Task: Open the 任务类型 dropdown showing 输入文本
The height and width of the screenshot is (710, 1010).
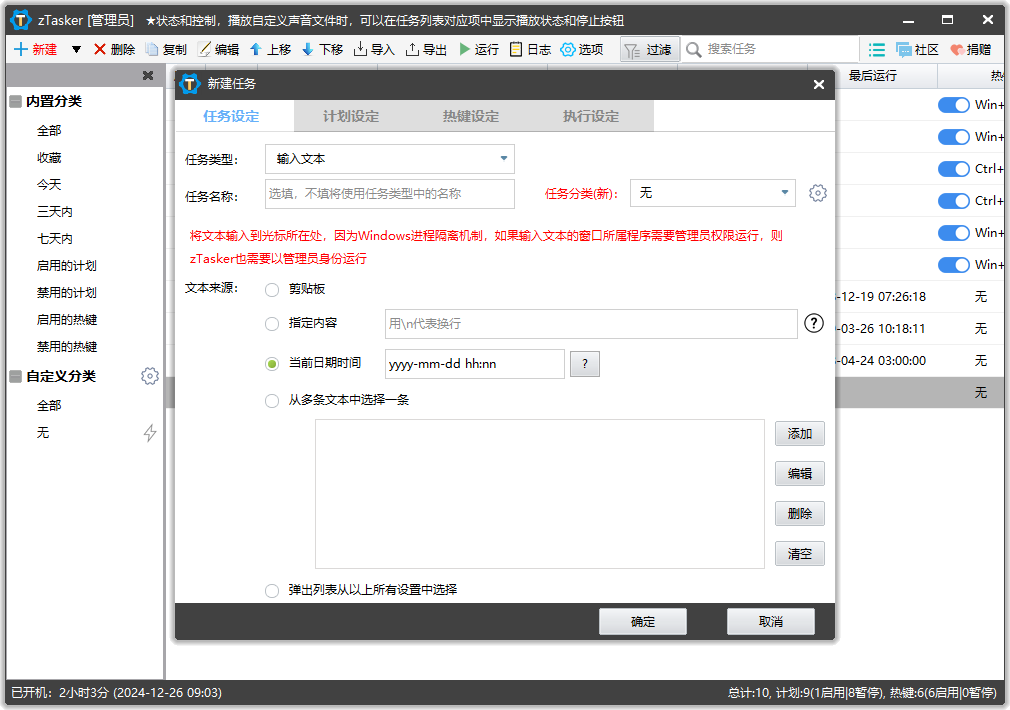Action: pyautogui.click(x=390, y=158)
